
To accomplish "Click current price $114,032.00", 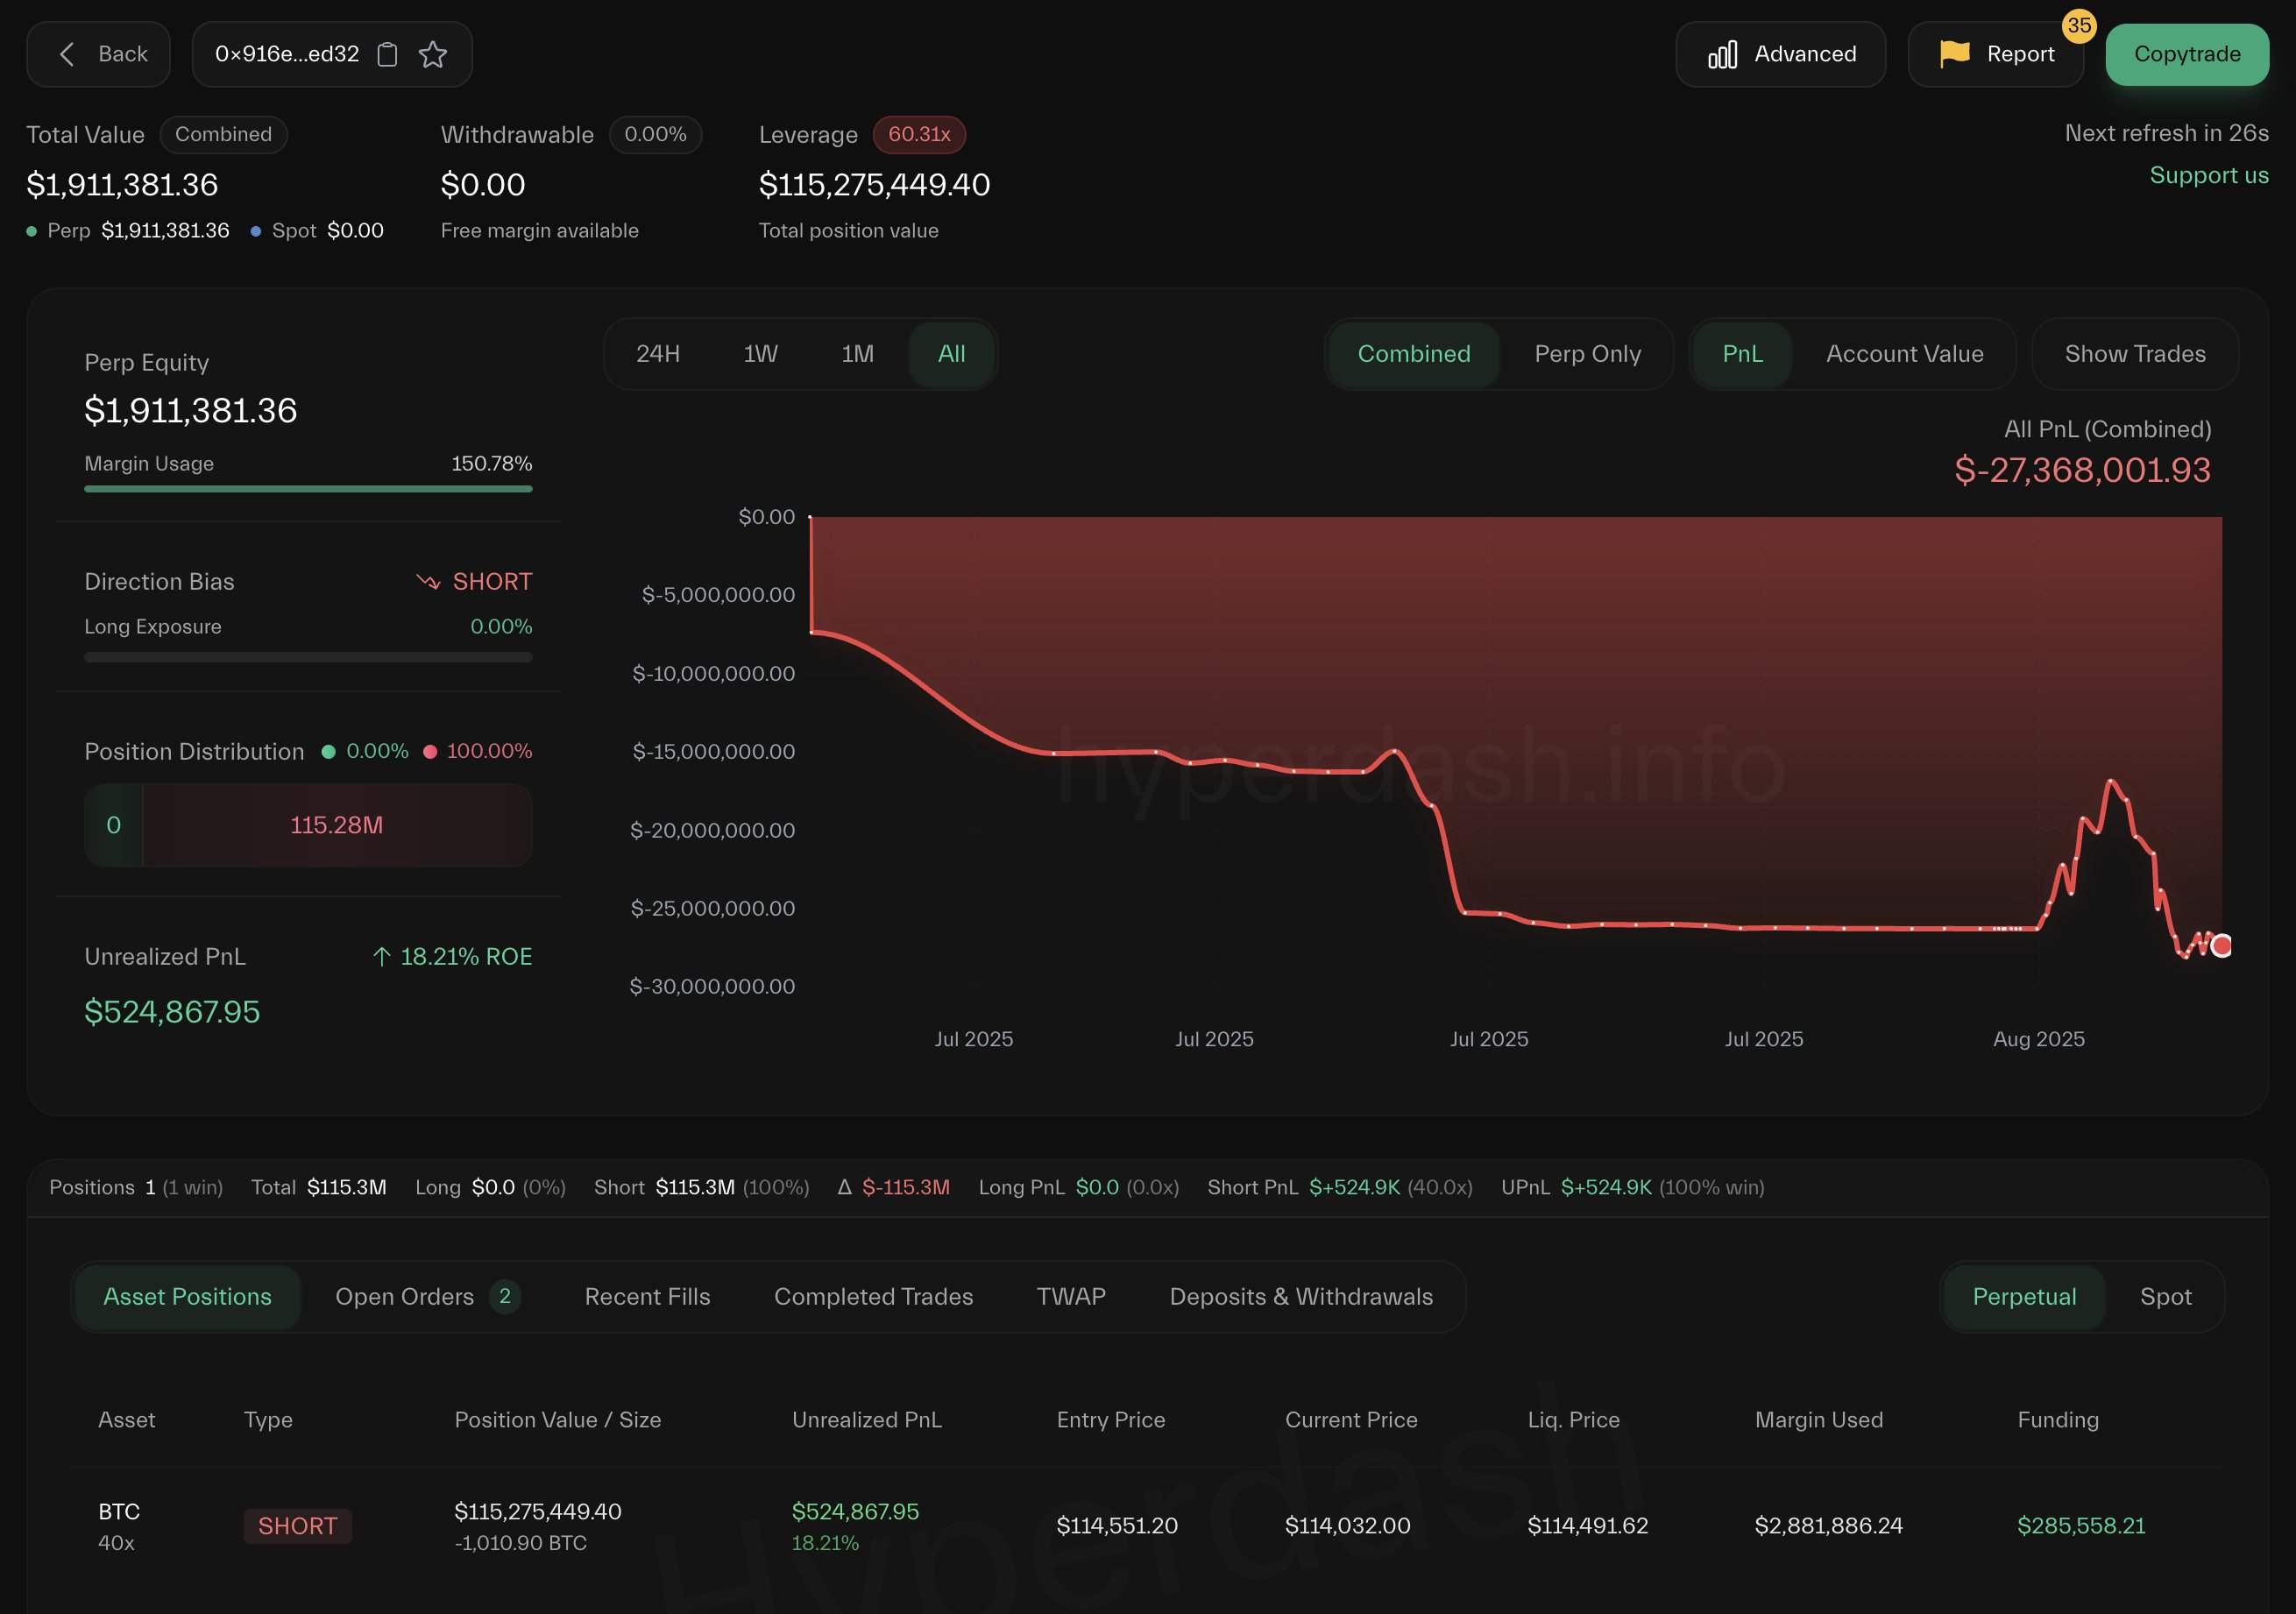I will 1348,1526.
